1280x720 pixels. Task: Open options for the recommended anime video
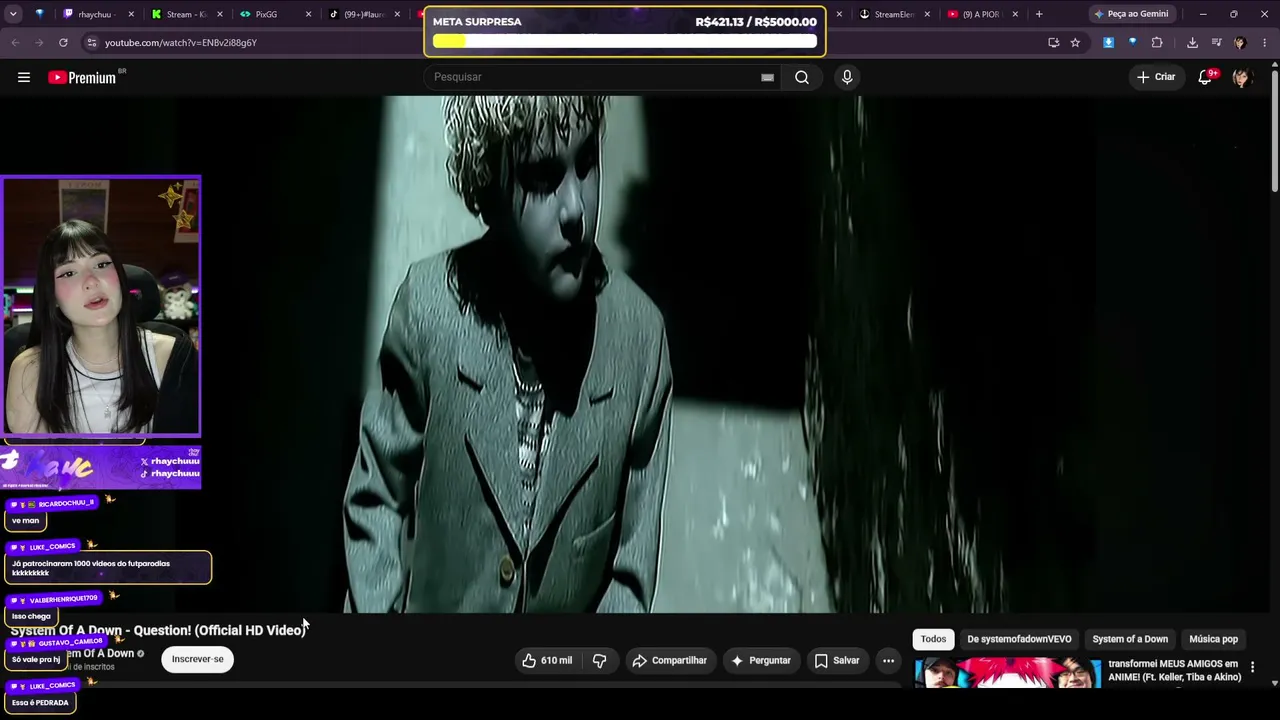coord(1252,667)
